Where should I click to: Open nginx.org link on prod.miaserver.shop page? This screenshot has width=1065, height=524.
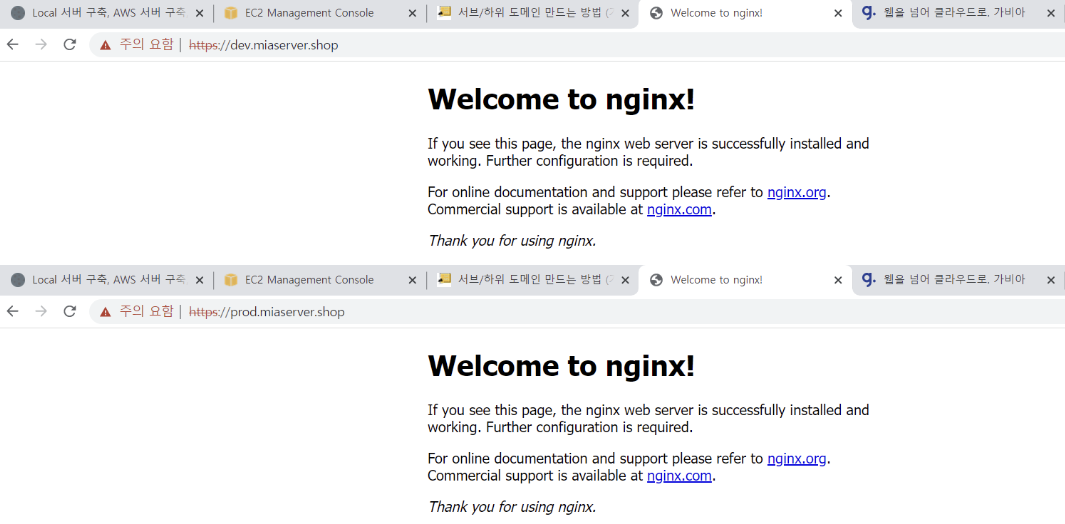[x=797, y=459]
